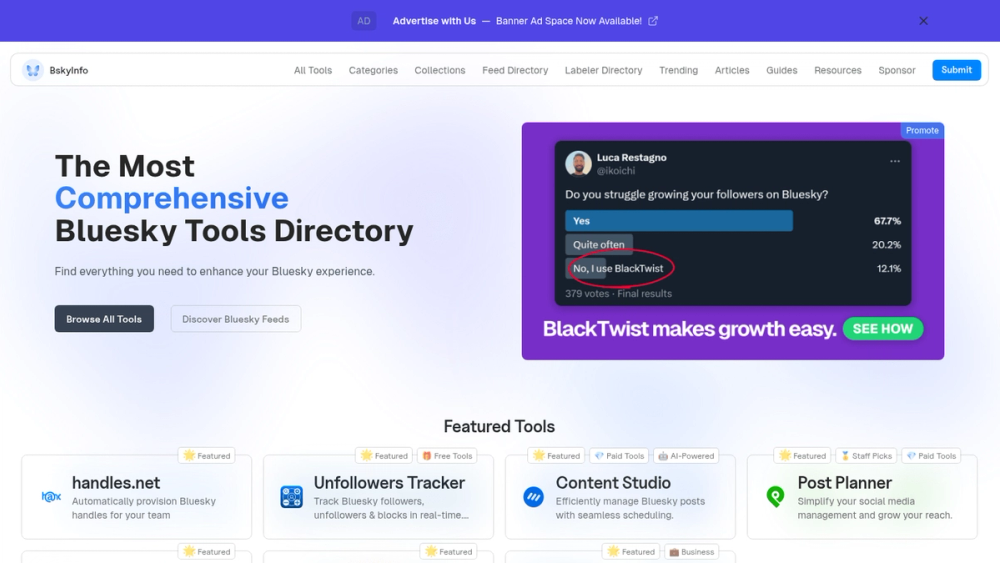Open the Trending nav item

click(678, 70)
